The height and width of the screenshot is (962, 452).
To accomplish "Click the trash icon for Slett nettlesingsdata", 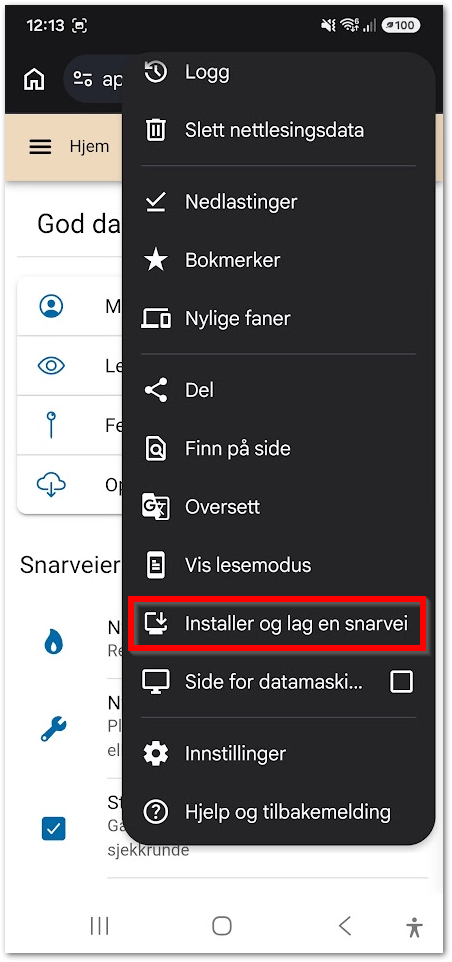I will click(x=156, y=130).
